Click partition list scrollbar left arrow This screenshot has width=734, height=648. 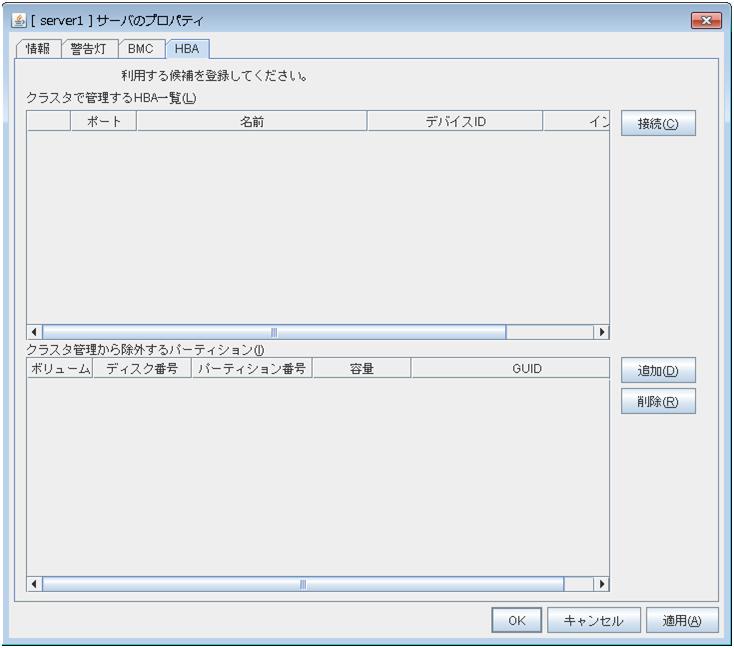click(x=34, y=584)
